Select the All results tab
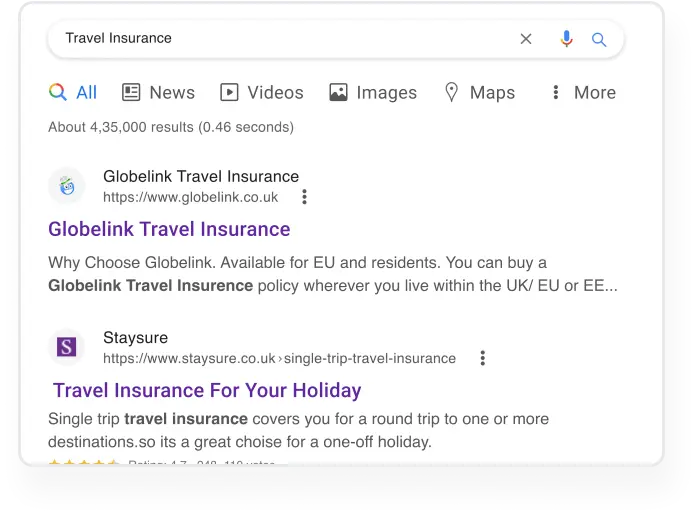This screenshot has width=697, height=516. tap(73, 93)
